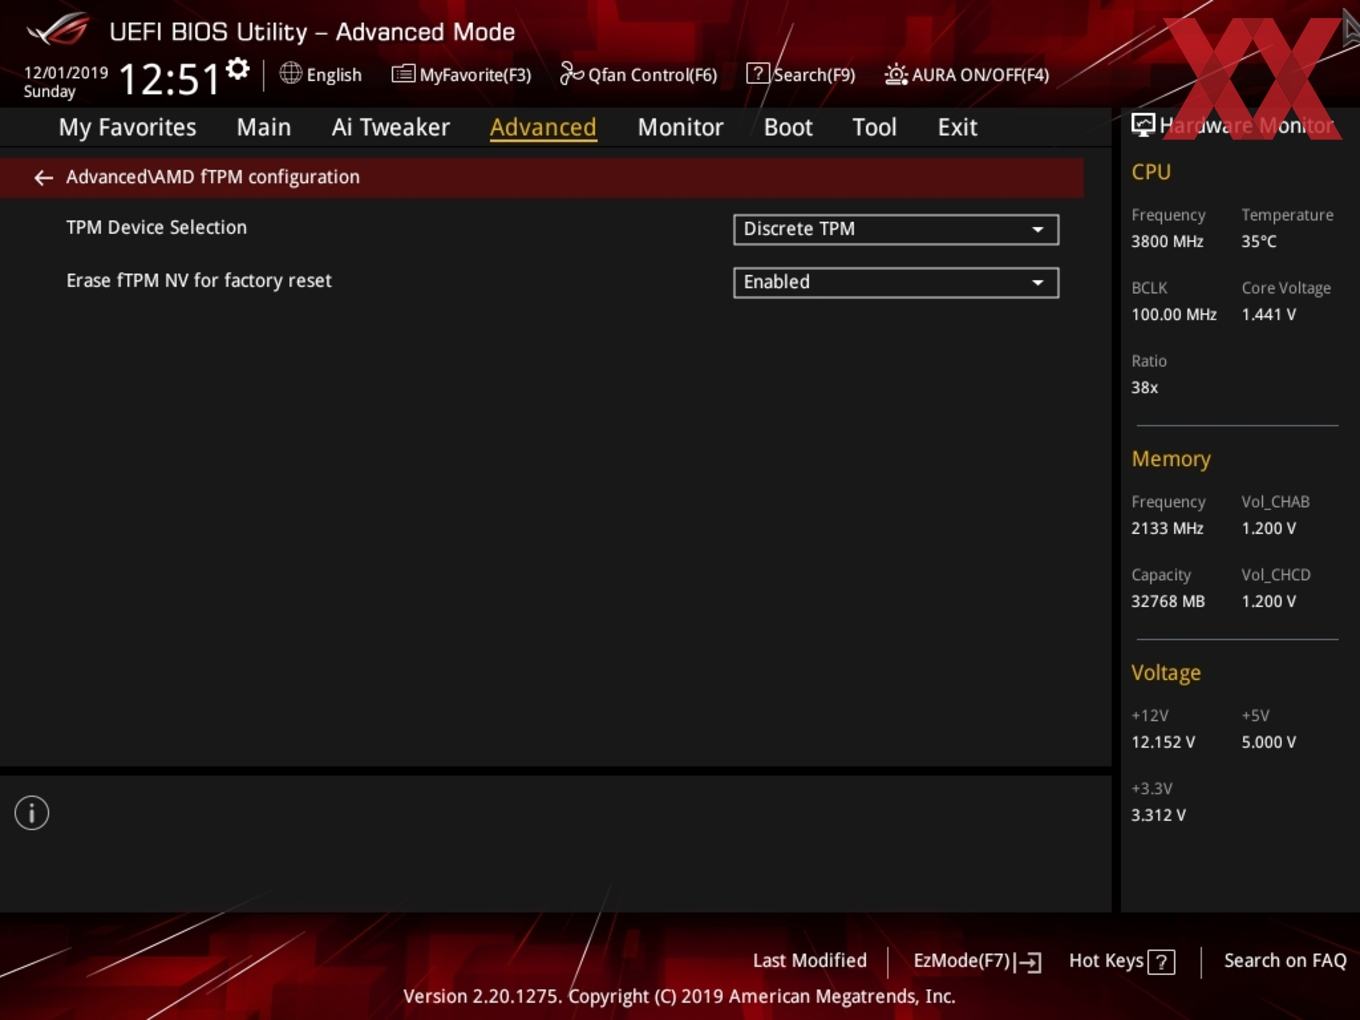Select Erase fTPM NV for factory reset label
Viewport: 1360px width, 1020px height.
[x=199, y=280]
